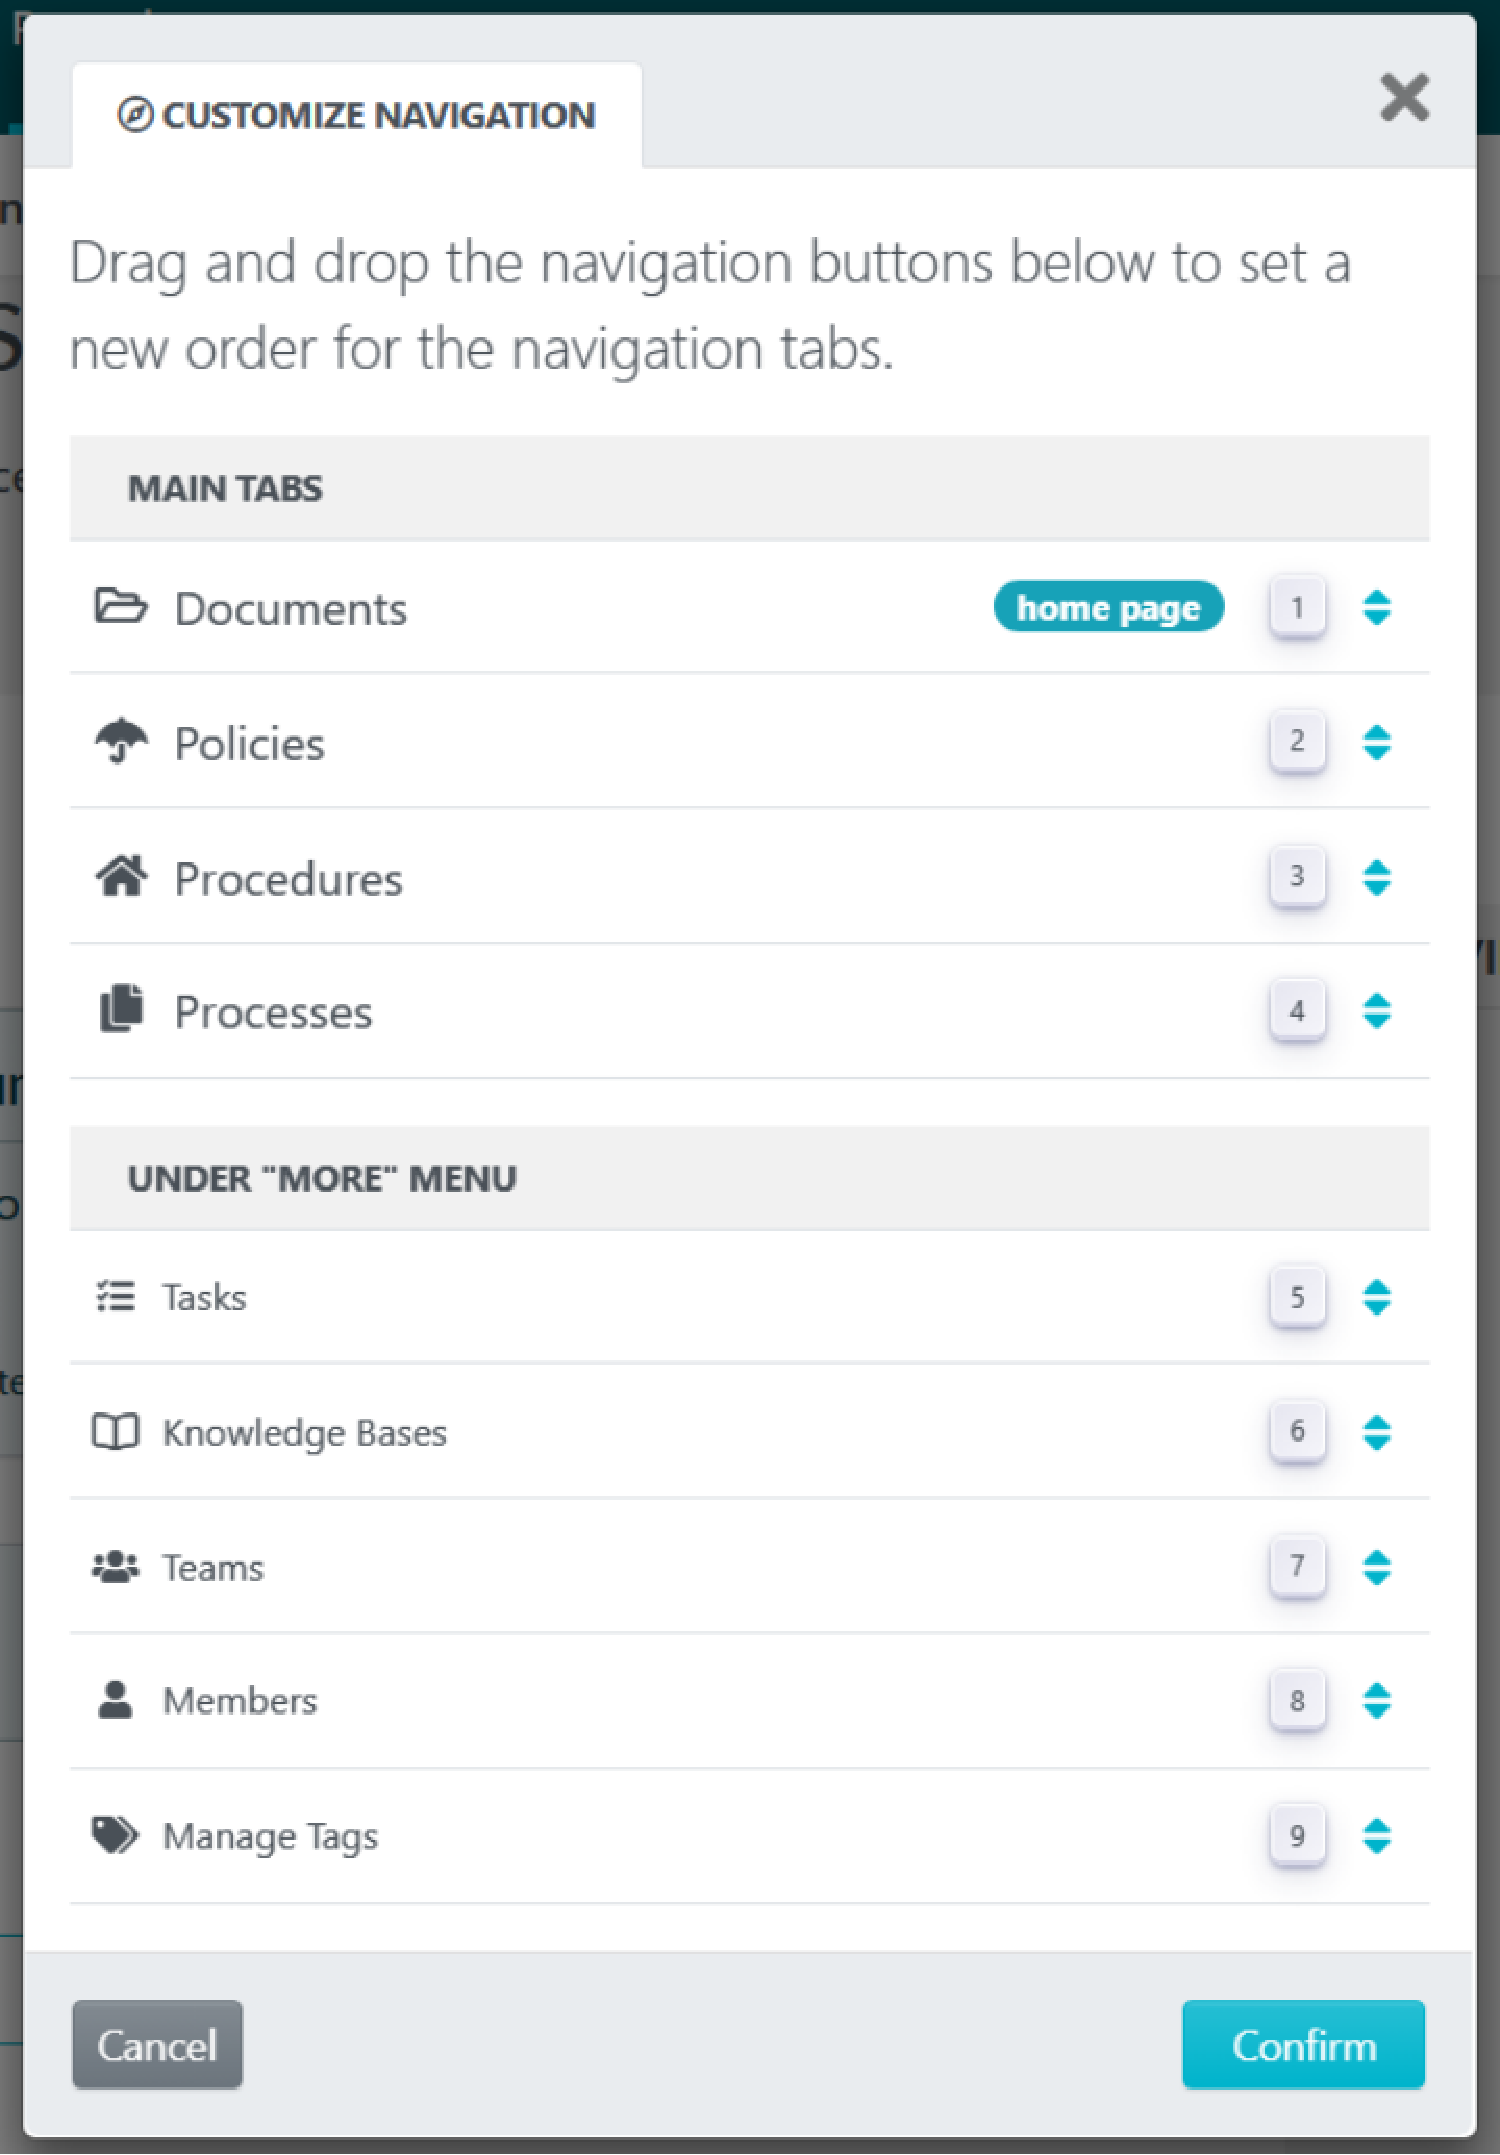
Task: Click the Knowledge Bases book icon
Action: pyautogui.click(x=115, y=1431)
